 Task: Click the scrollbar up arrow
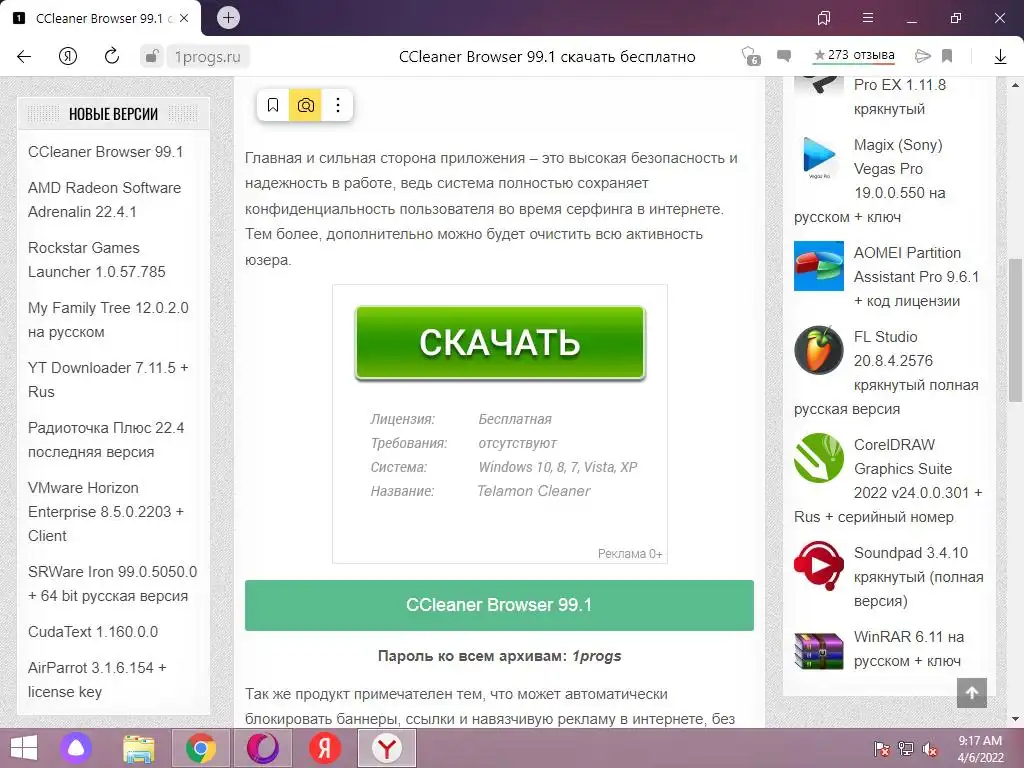pyautogui.click(x=1015, y=85)
